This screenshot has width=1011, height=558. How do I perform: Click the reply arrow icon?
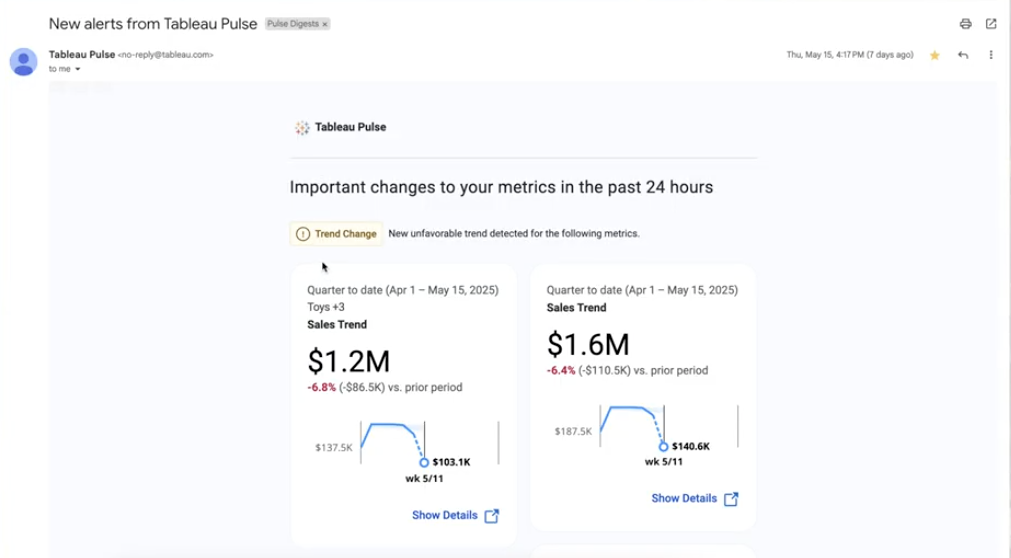(963, 55)
